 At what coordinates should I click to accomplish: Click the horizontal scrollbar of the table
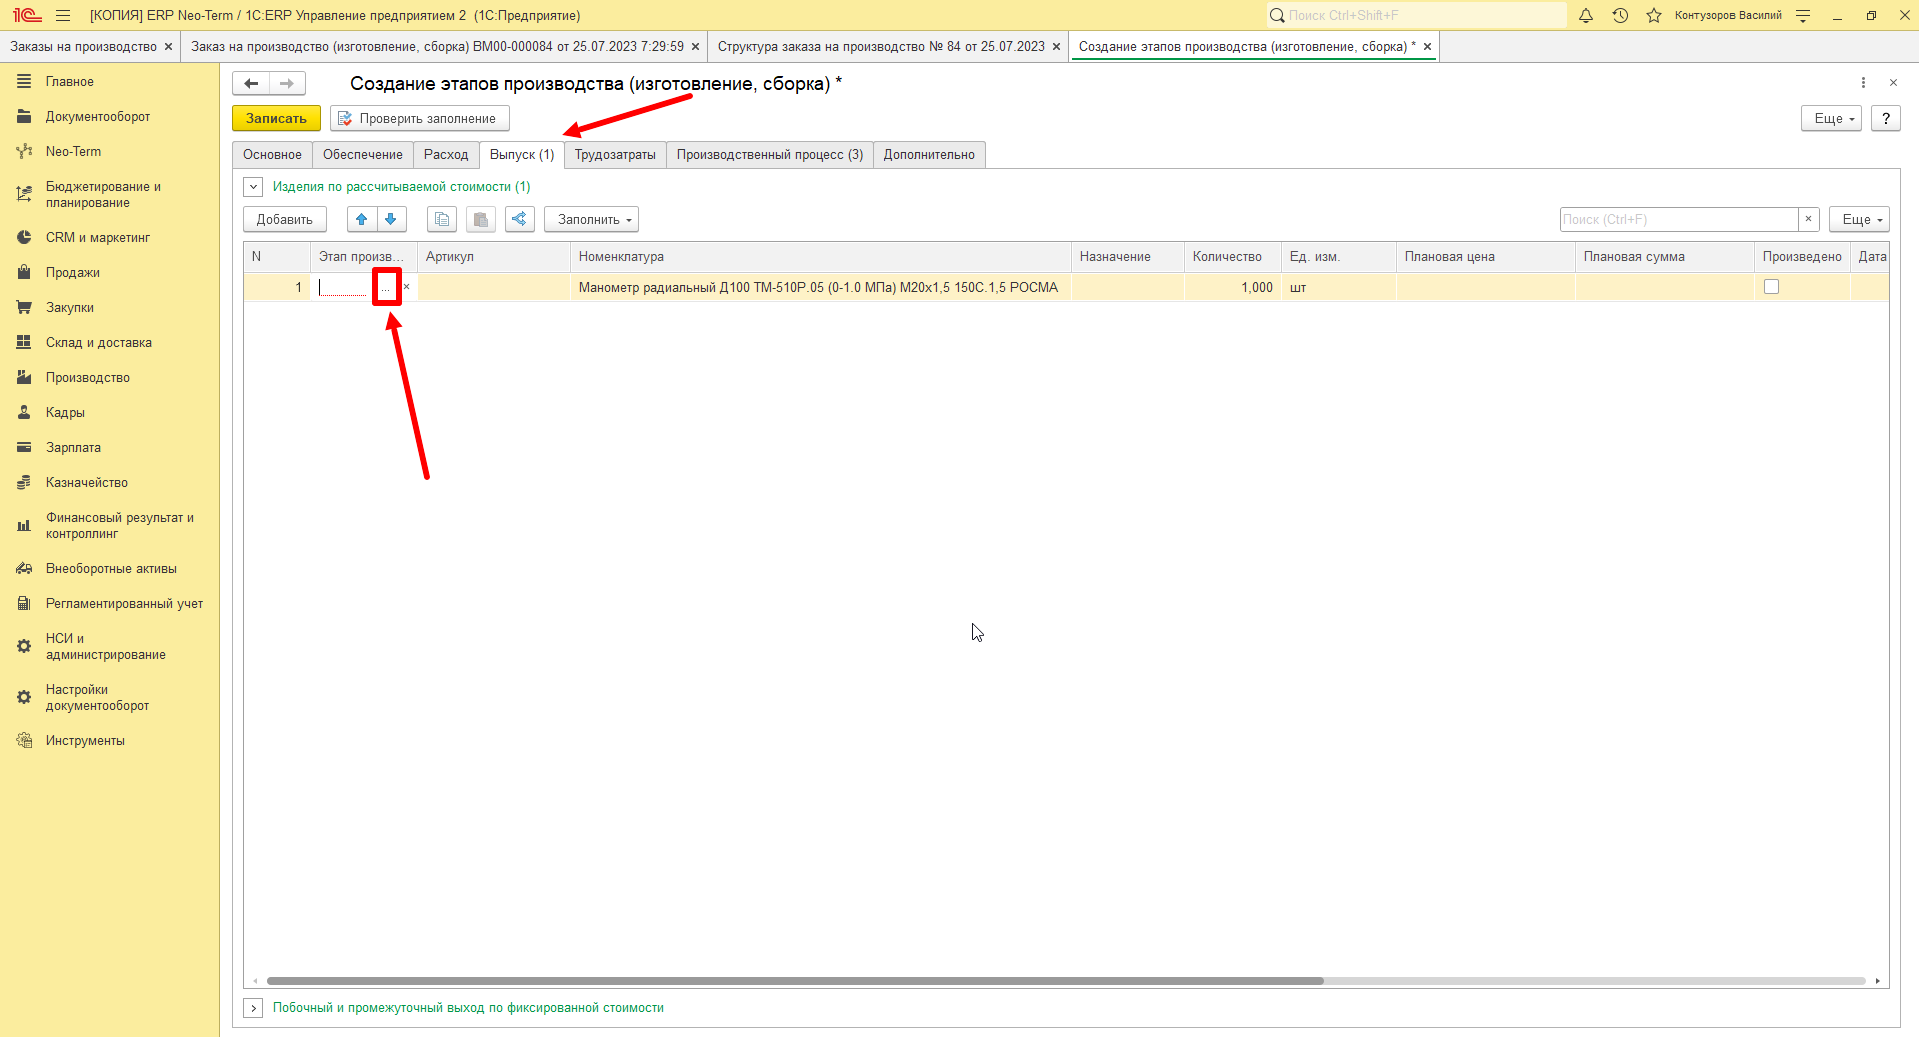pyautogui.click(x=795, y=981)
